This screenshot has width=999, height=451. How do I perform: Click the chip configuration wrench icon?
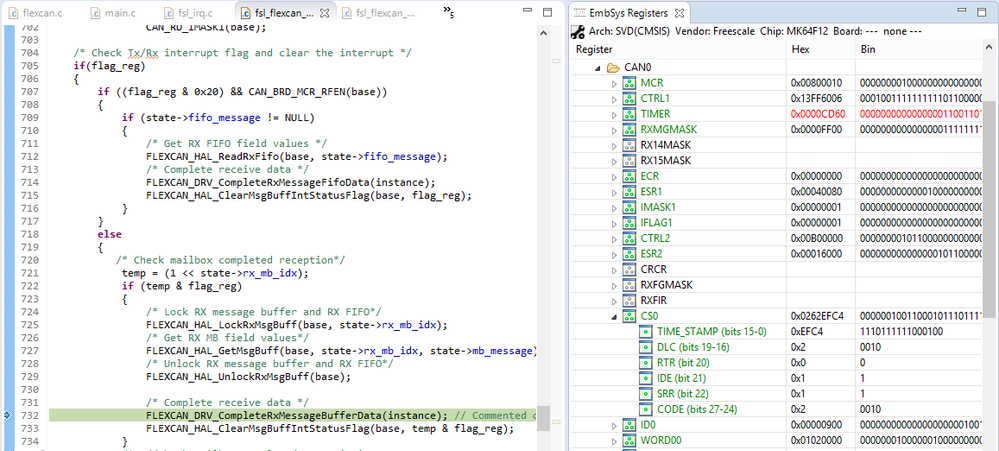(578, 31)
